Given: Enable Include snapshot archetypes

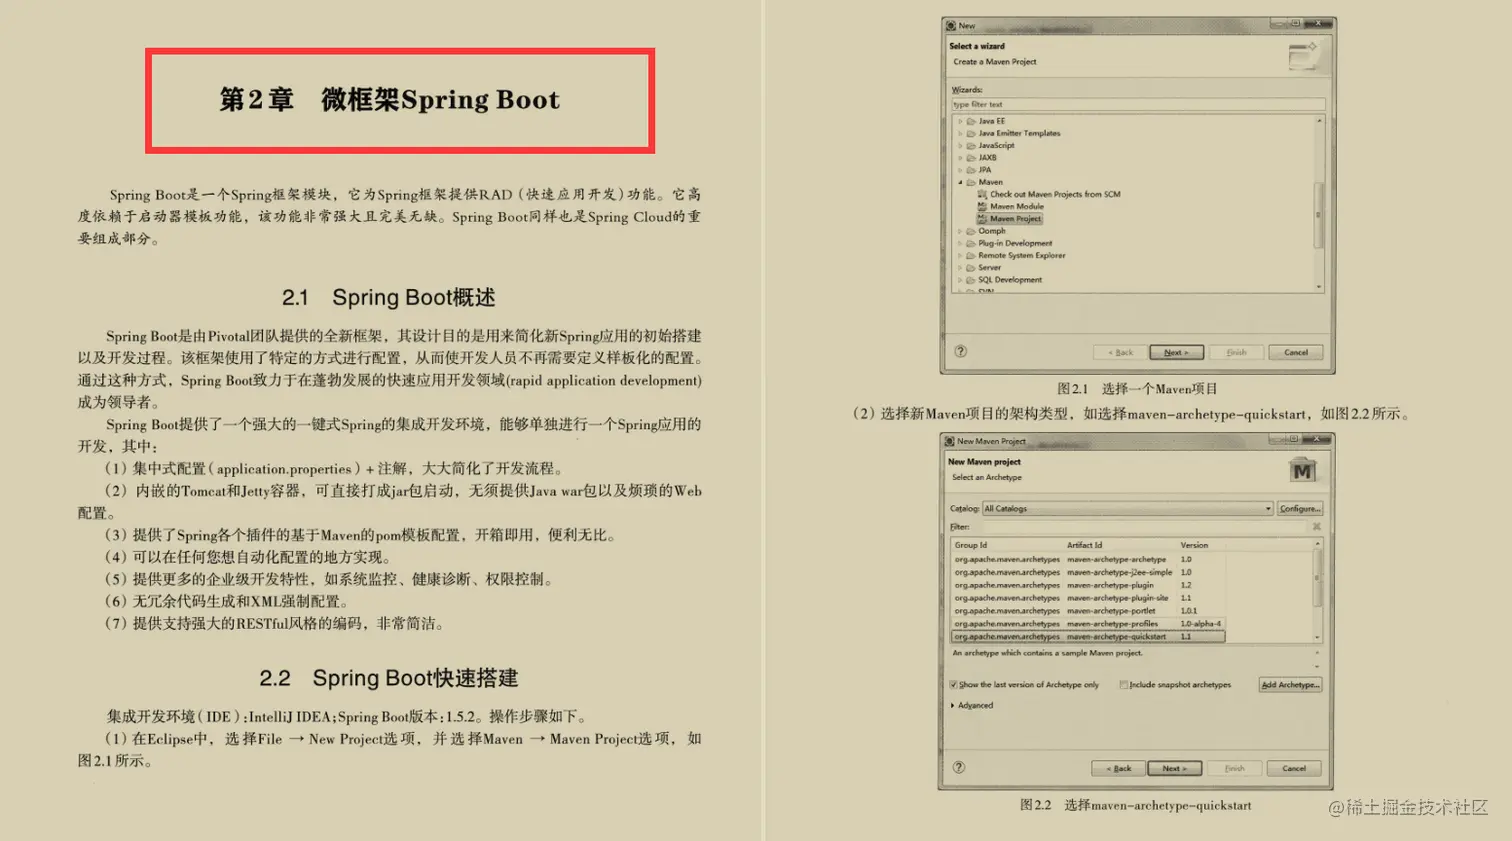Looking at the screenshot, I should 1124,685.
